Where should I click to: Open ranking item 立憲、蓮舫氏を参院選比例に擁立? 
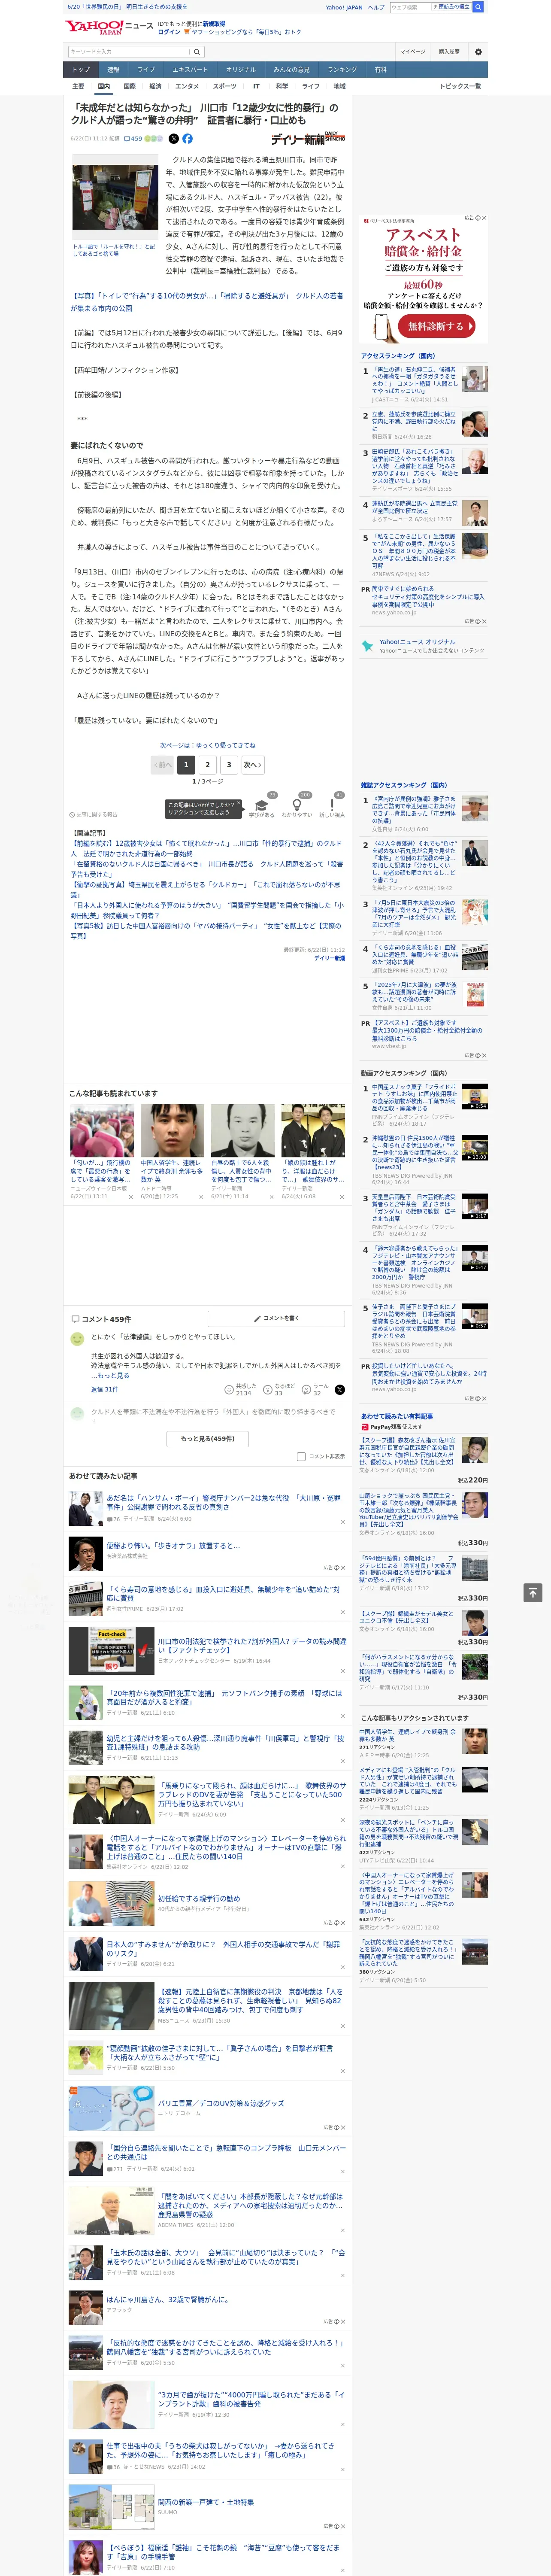point(415,422)
